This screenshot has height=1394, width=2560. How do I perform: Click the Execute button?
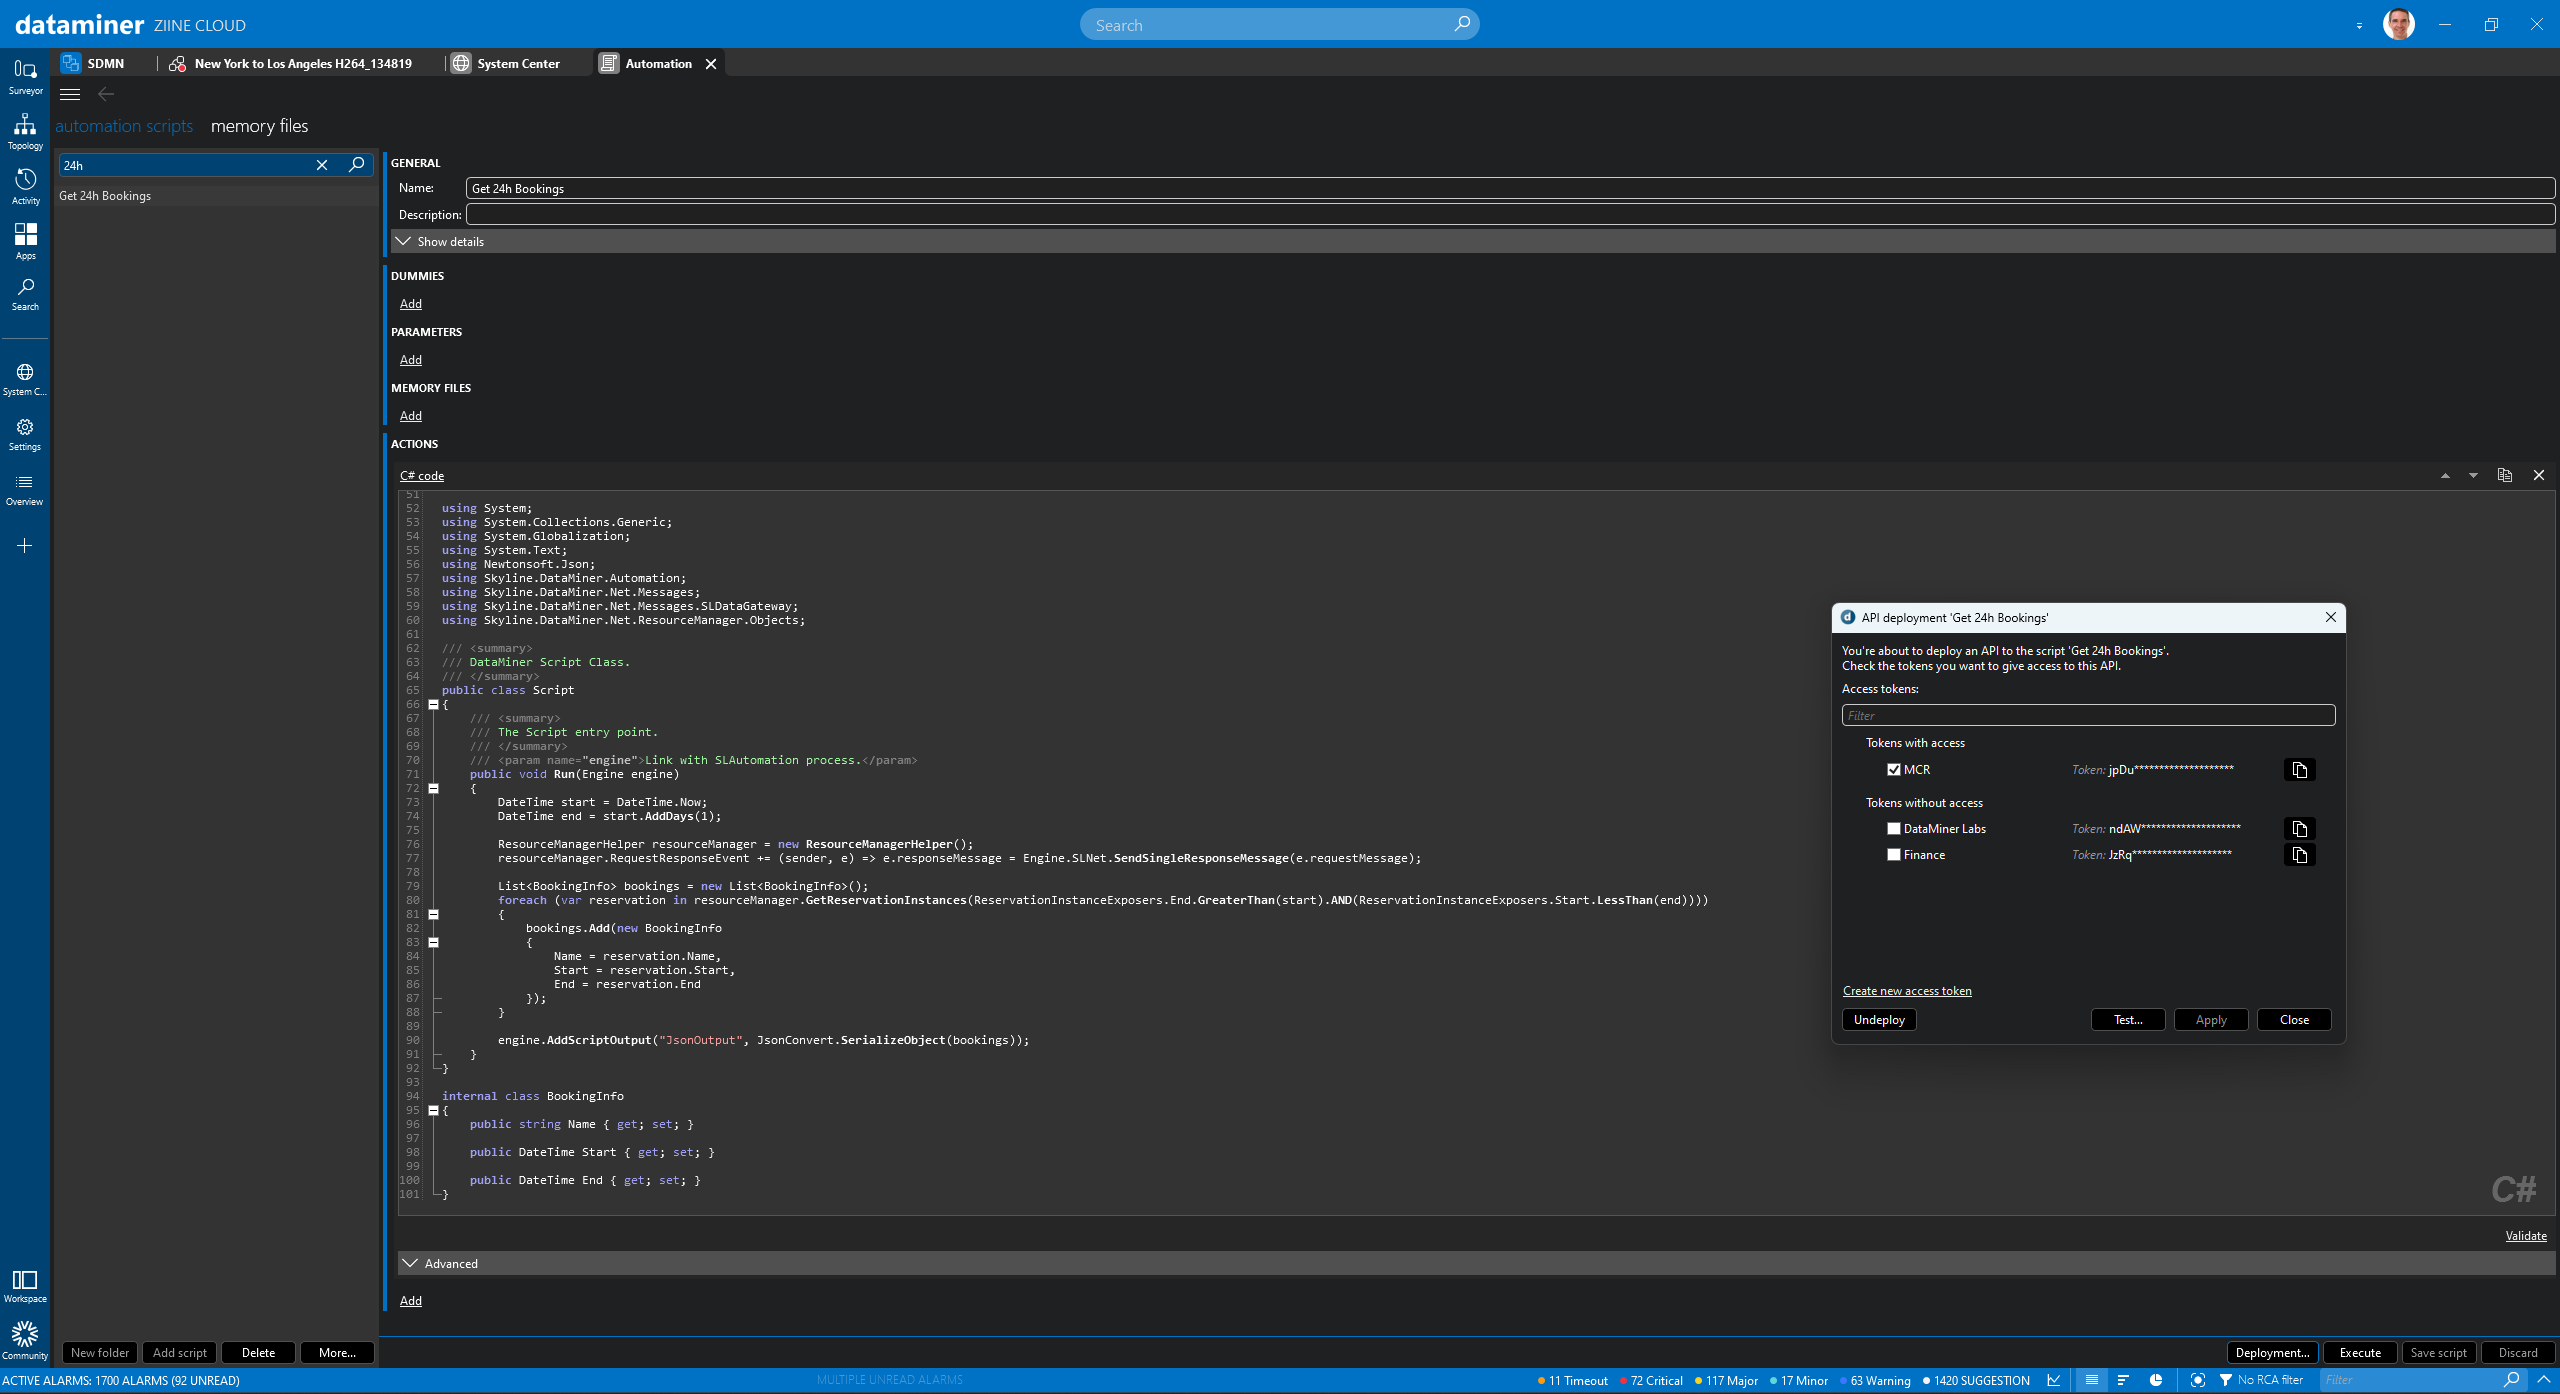(2360, 1353)
